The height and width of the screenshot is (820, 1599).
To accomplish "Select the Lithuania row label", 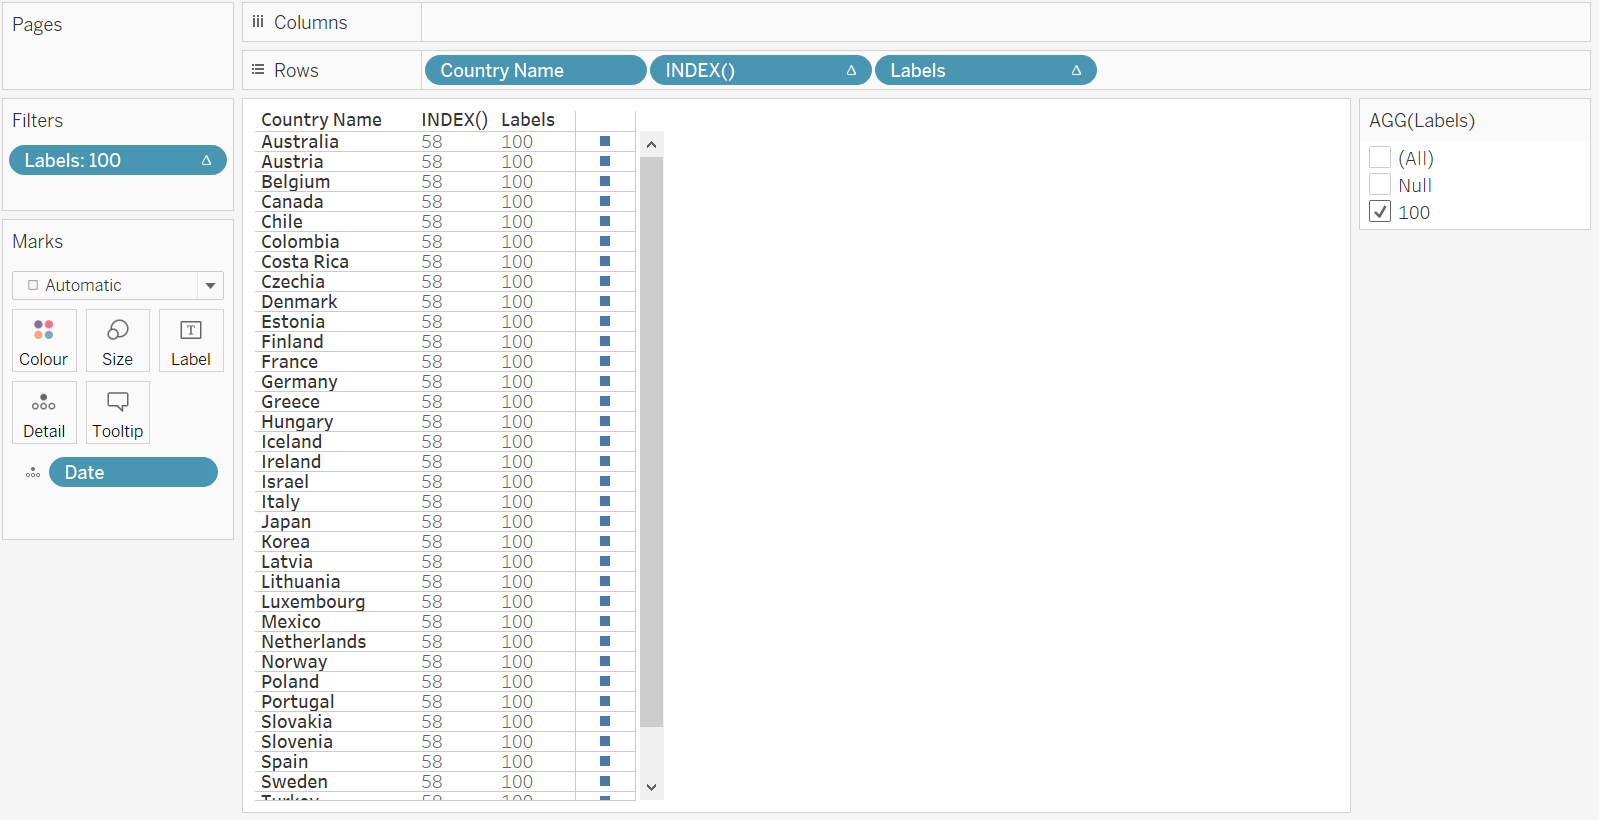I will point(300,581).
